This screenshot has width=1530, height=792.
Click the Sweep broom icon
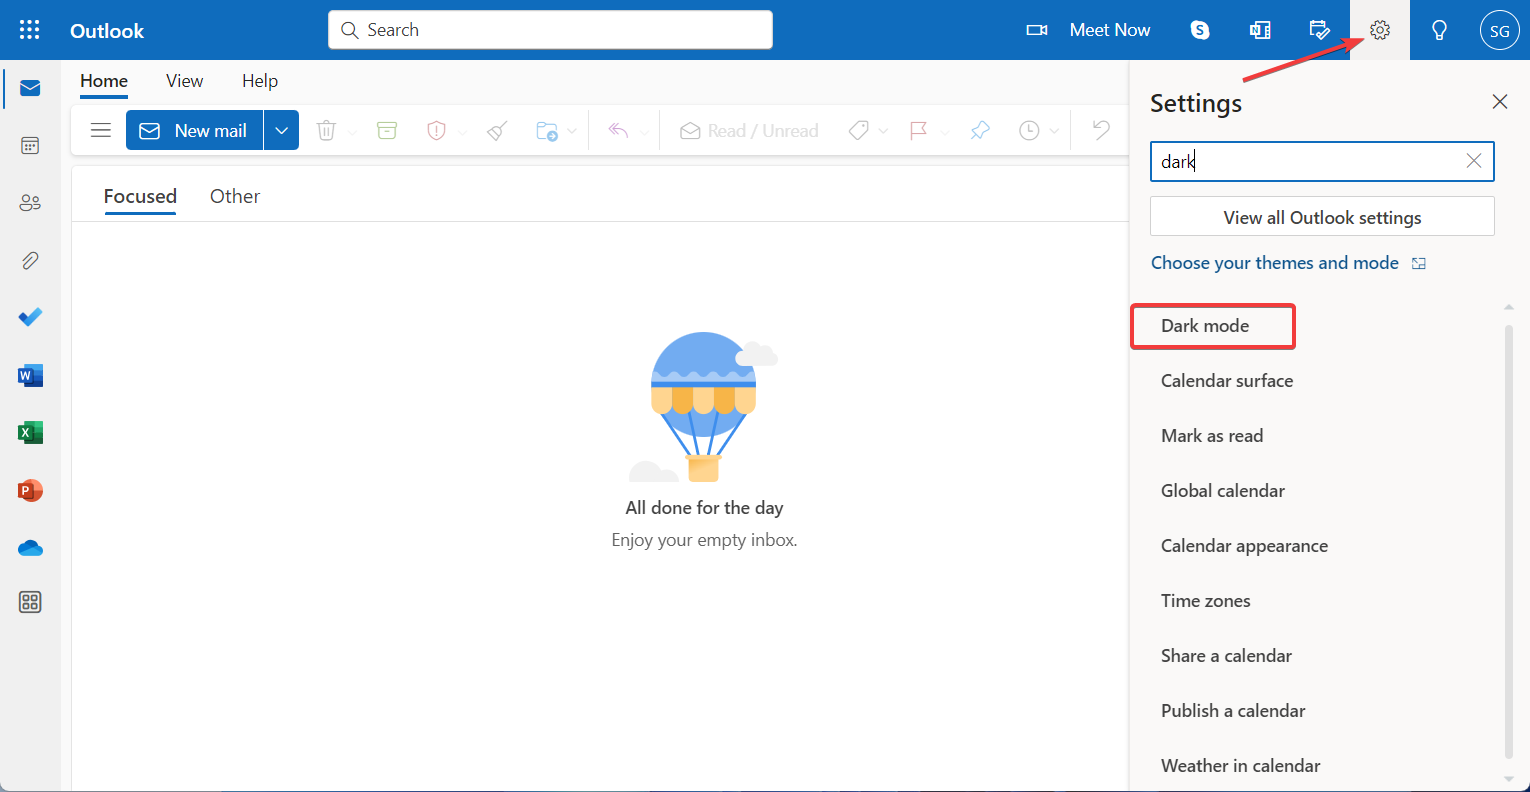tap(497, 130)
